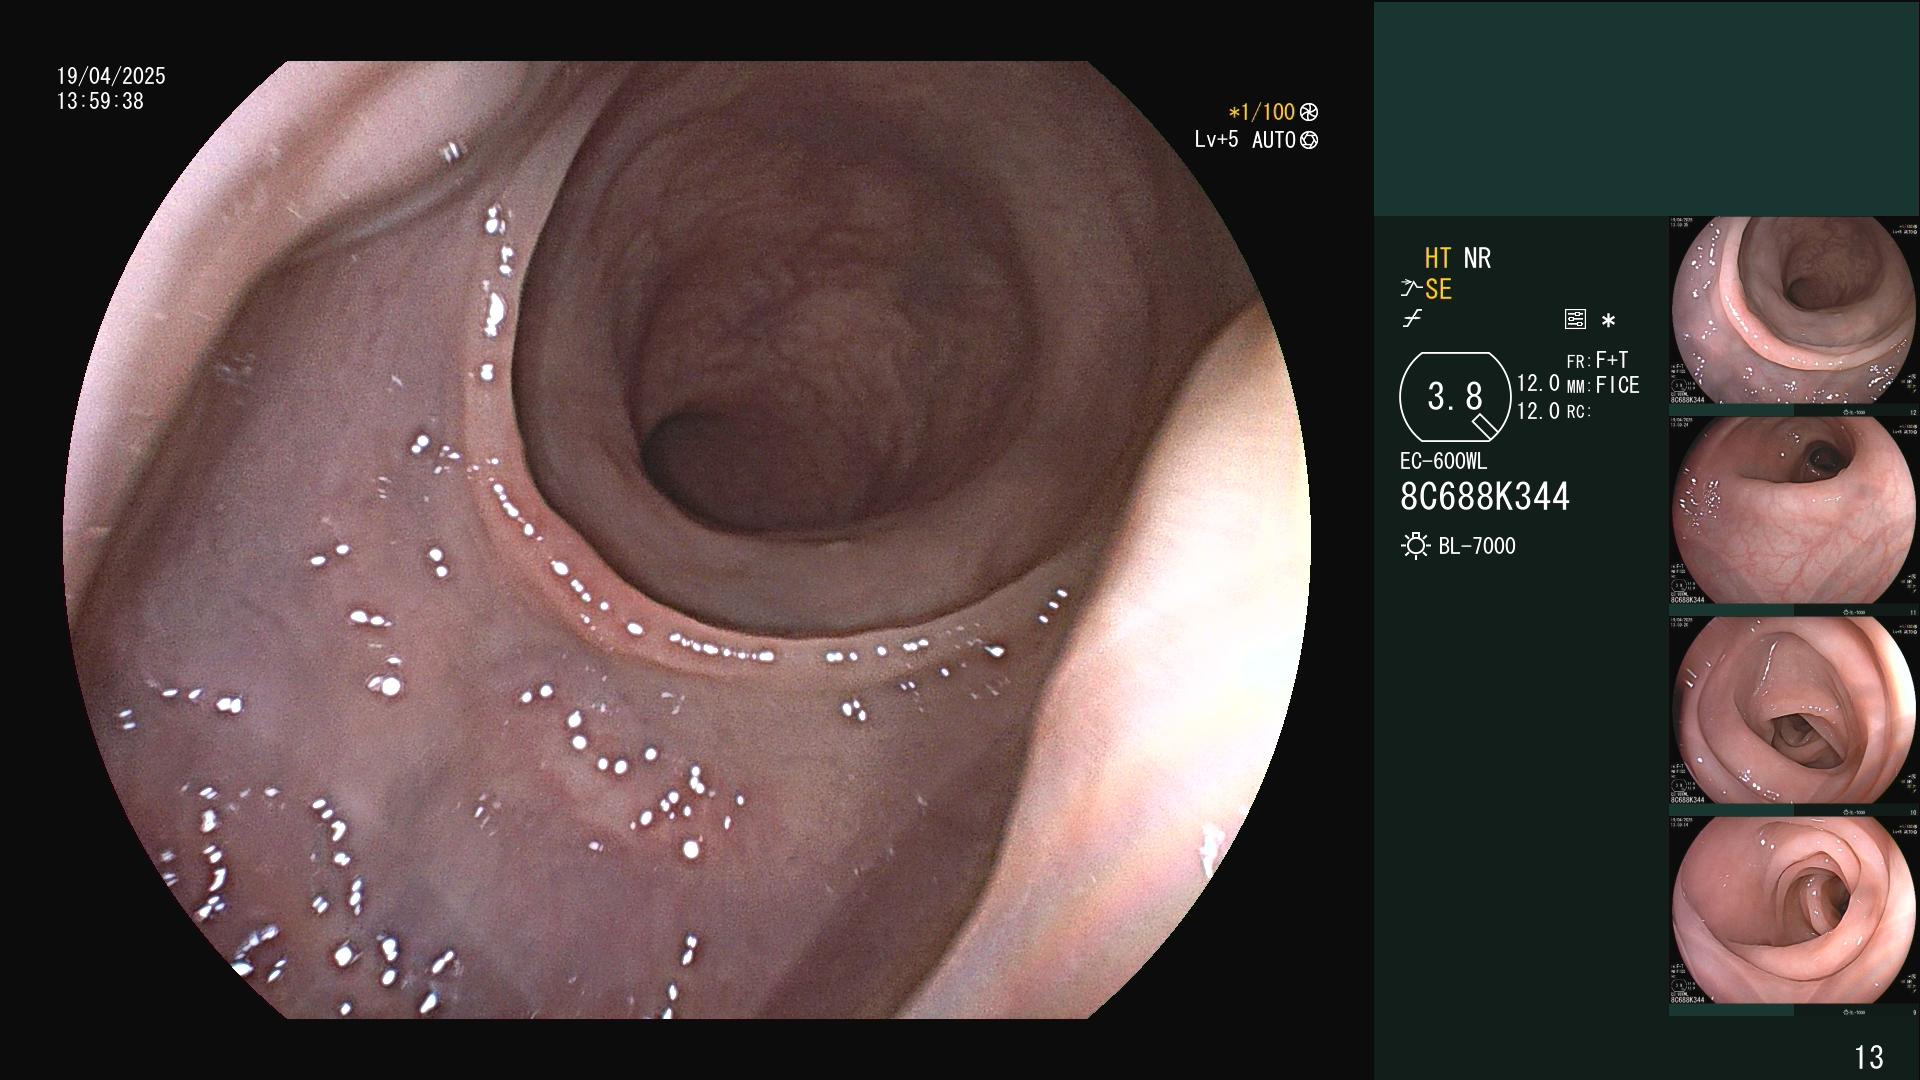The image size is (1920, 1080).
Task: Click the time stamp 13:59:38
Action: point(100,101)
